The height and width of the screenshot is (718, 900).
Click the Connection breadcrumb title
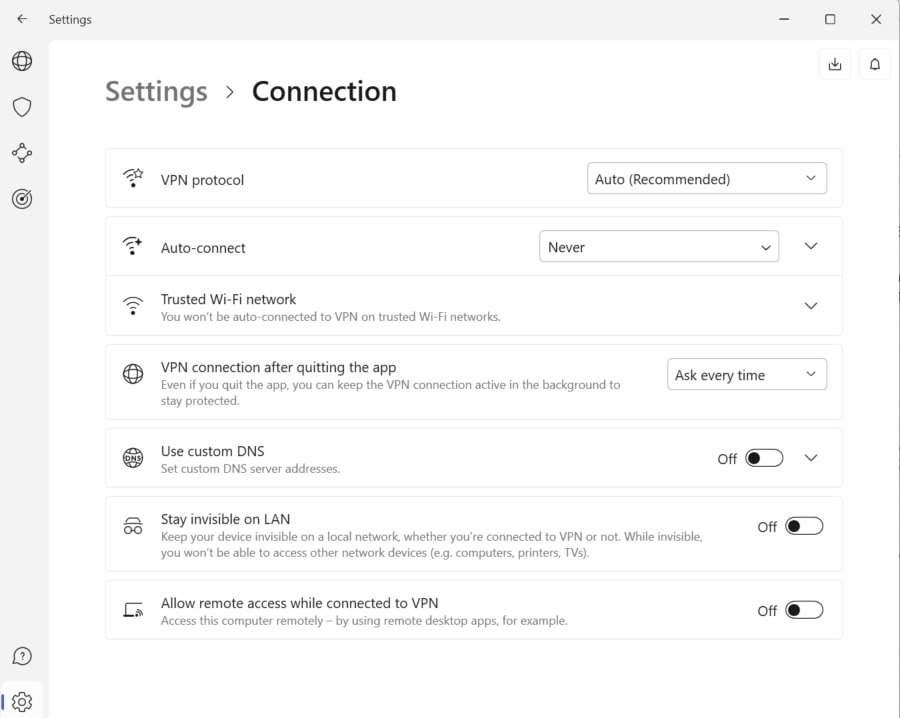[324, 91]
